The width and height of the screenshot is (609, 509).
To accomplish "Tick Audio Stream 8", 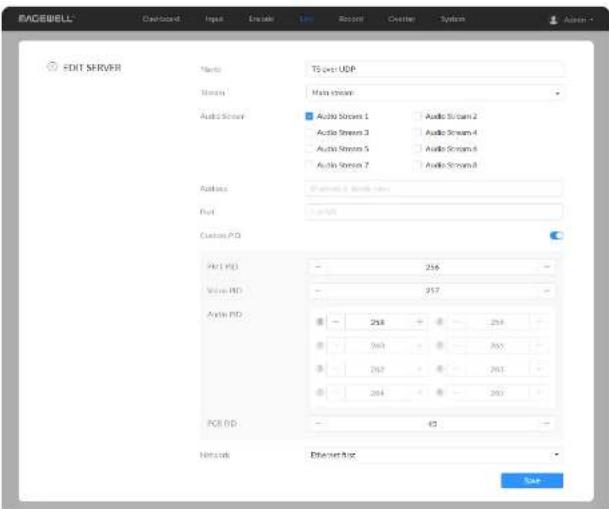I will 418,165.
